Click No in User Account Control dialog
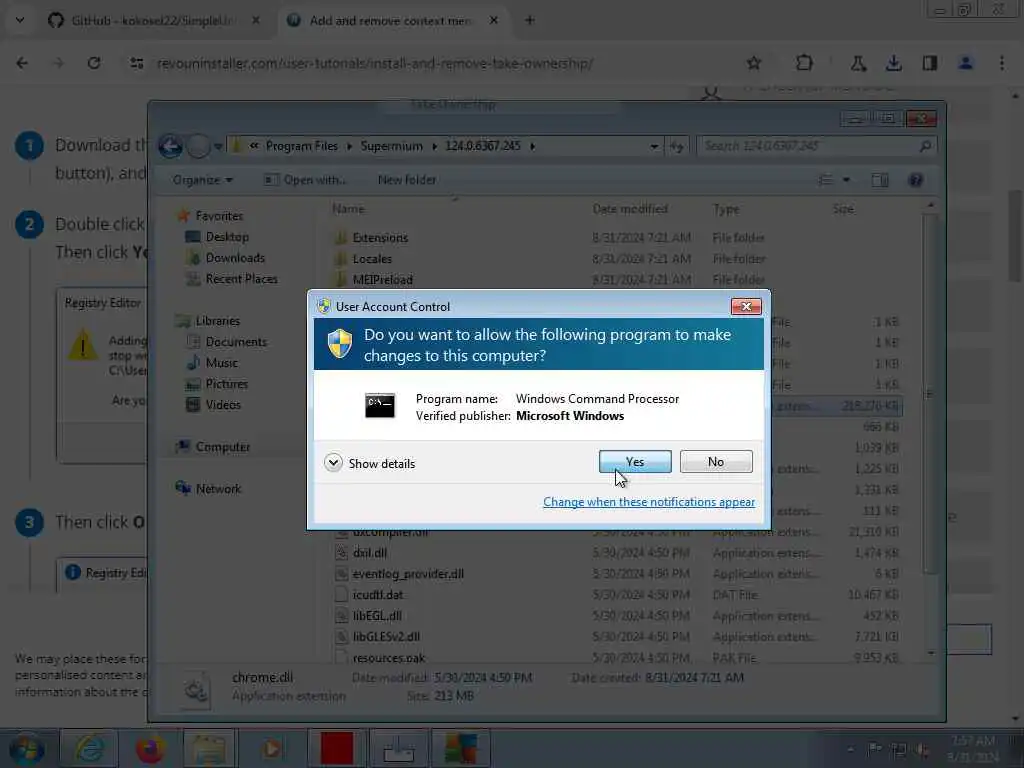Viewport: 1024px width, 768px height. click(x=716, y=462)
